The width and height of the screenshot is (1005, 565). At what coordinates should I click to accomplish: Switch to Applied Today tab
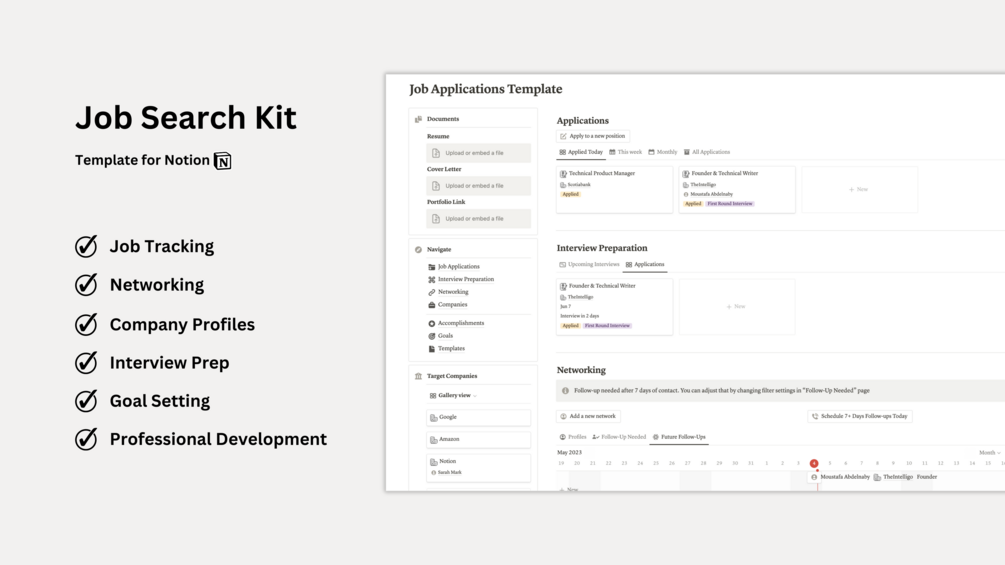[x=581, y=152]
